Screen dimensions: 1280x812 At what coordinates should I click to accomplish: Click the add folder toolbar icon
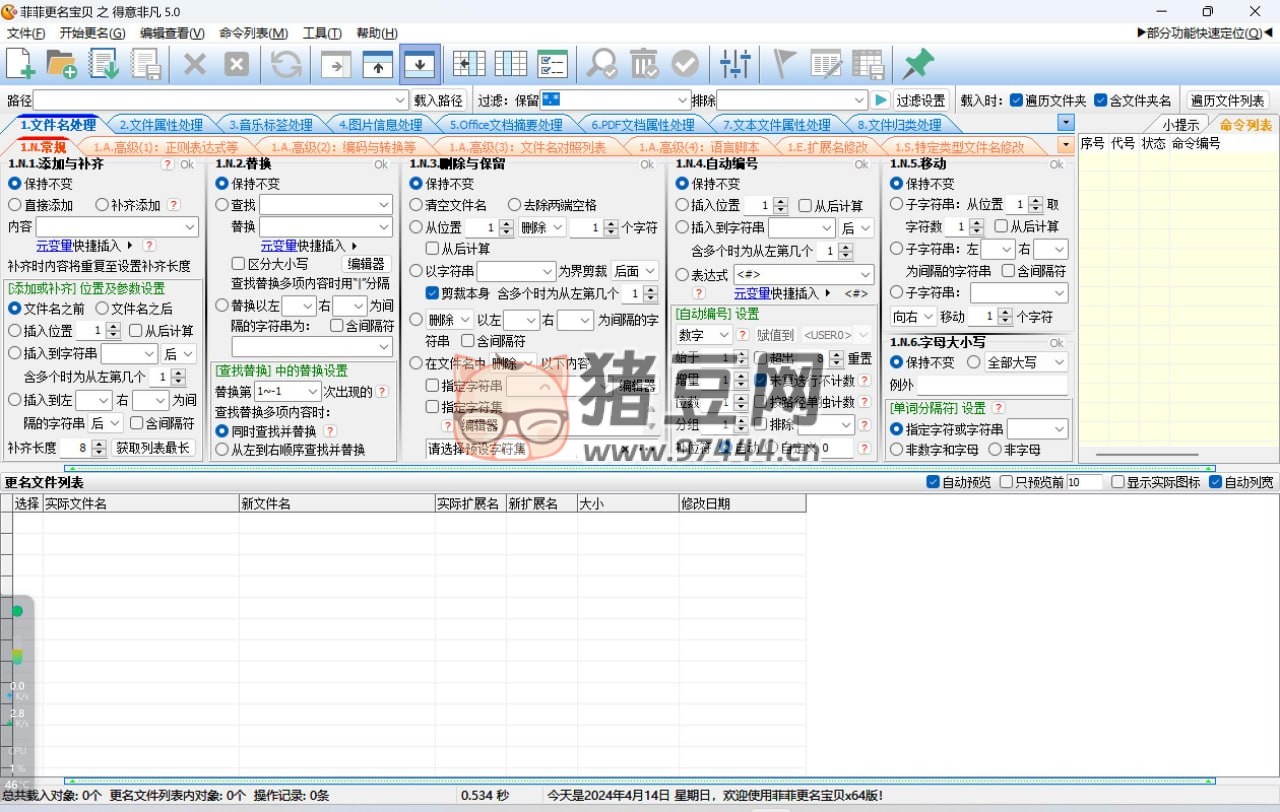[62, 64]
